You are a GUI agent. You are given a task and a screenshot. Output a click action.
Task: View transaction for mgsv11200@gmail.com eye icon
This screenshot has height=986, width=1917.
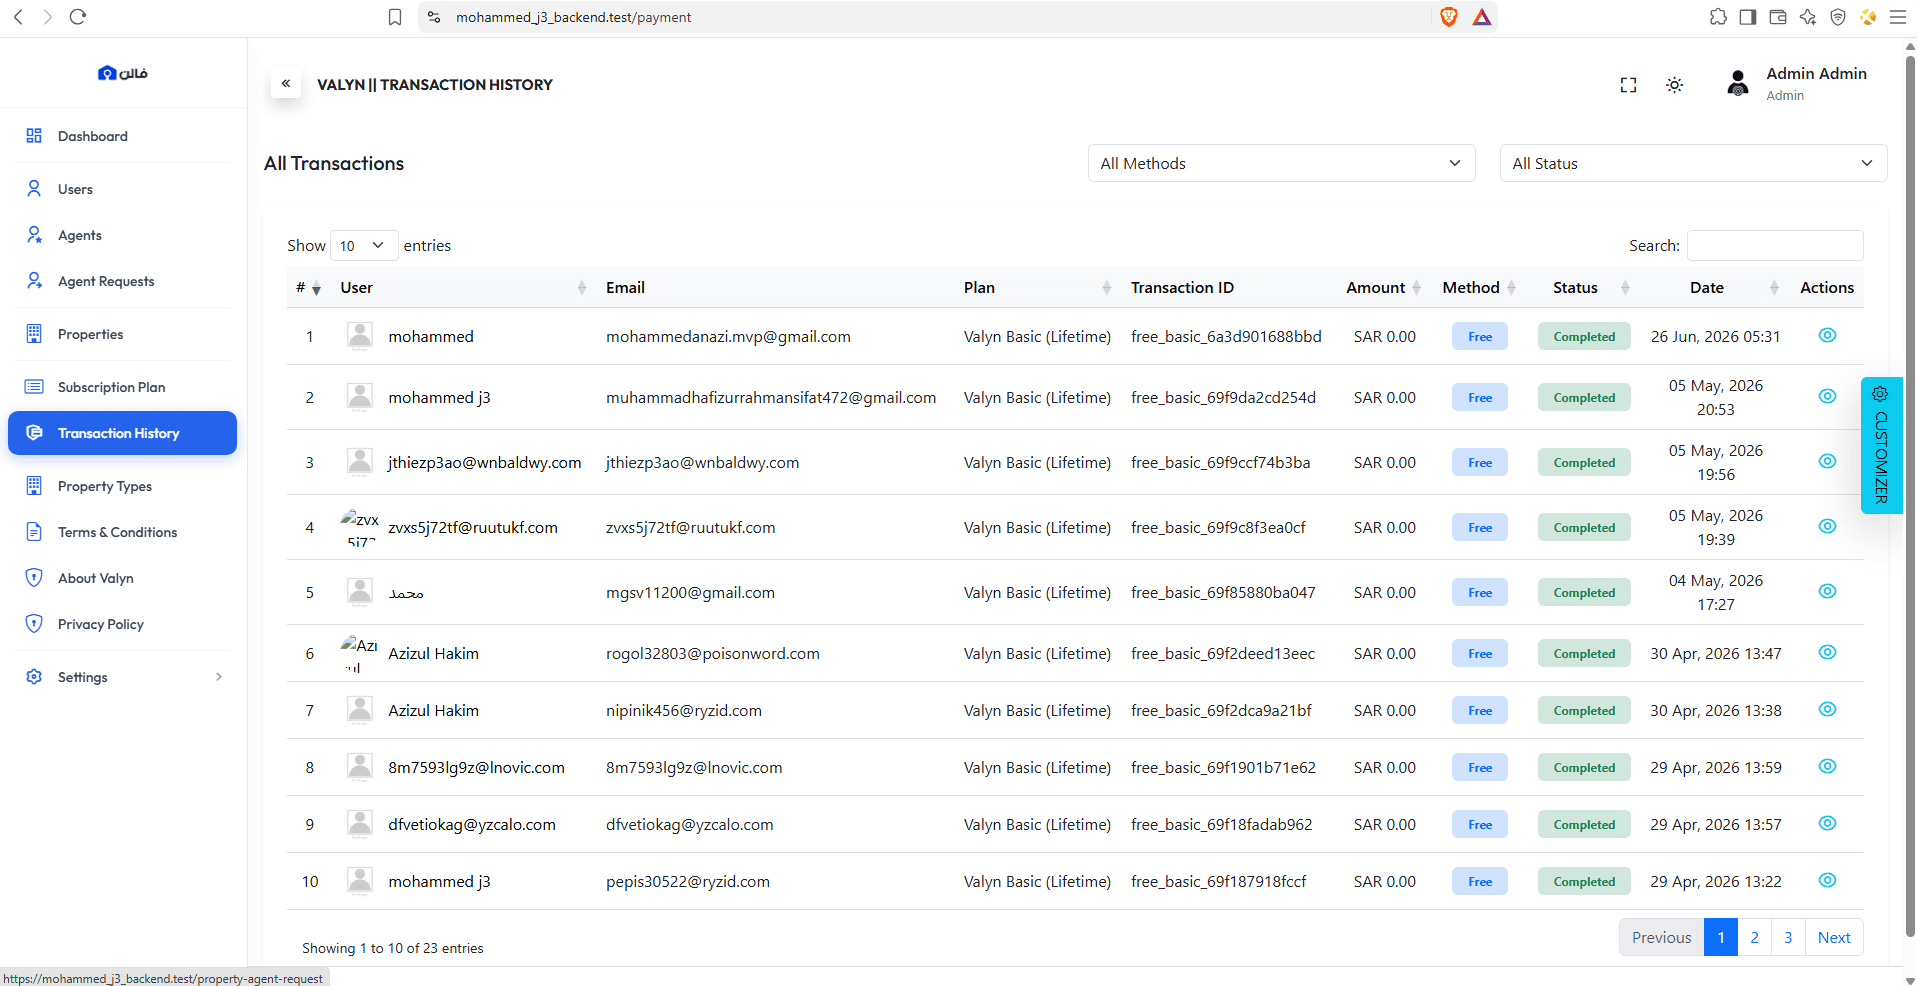(1827, 591)
